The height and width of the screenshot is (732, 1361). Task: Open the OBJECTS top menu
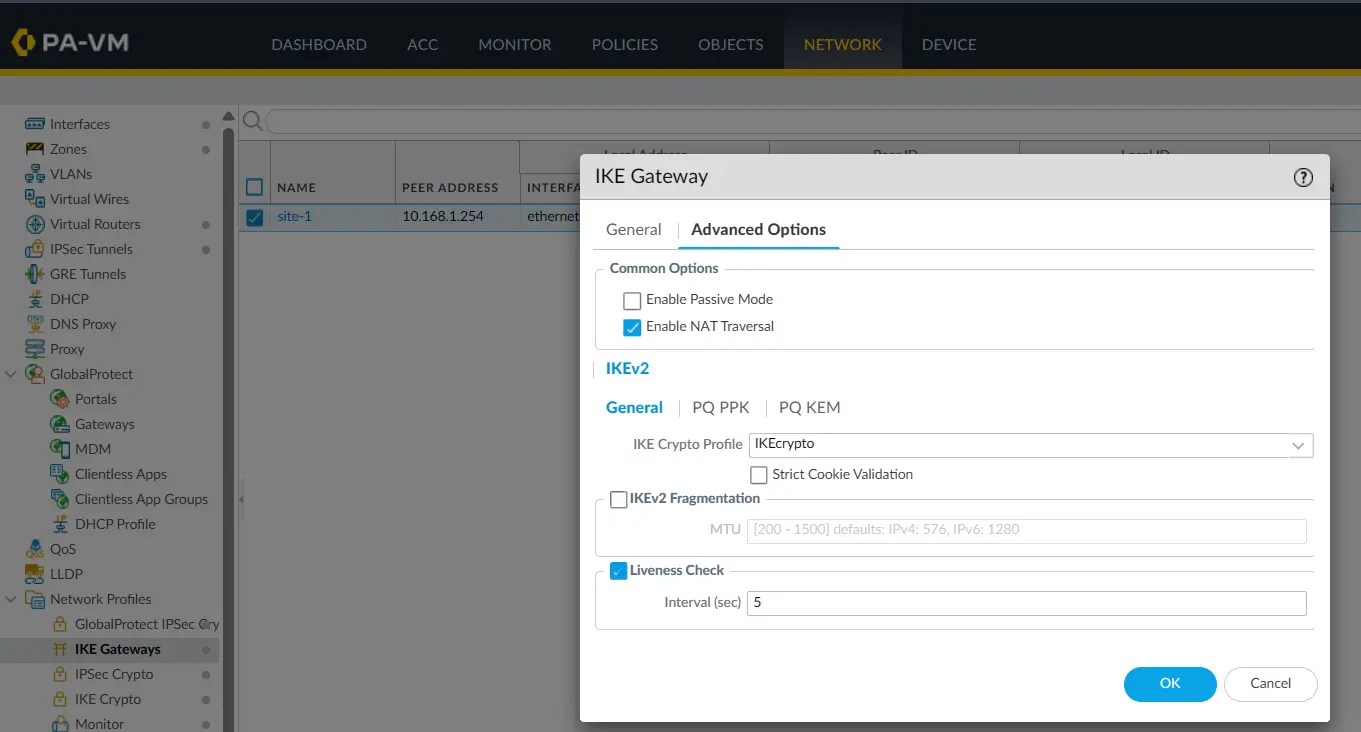[731, 44]
